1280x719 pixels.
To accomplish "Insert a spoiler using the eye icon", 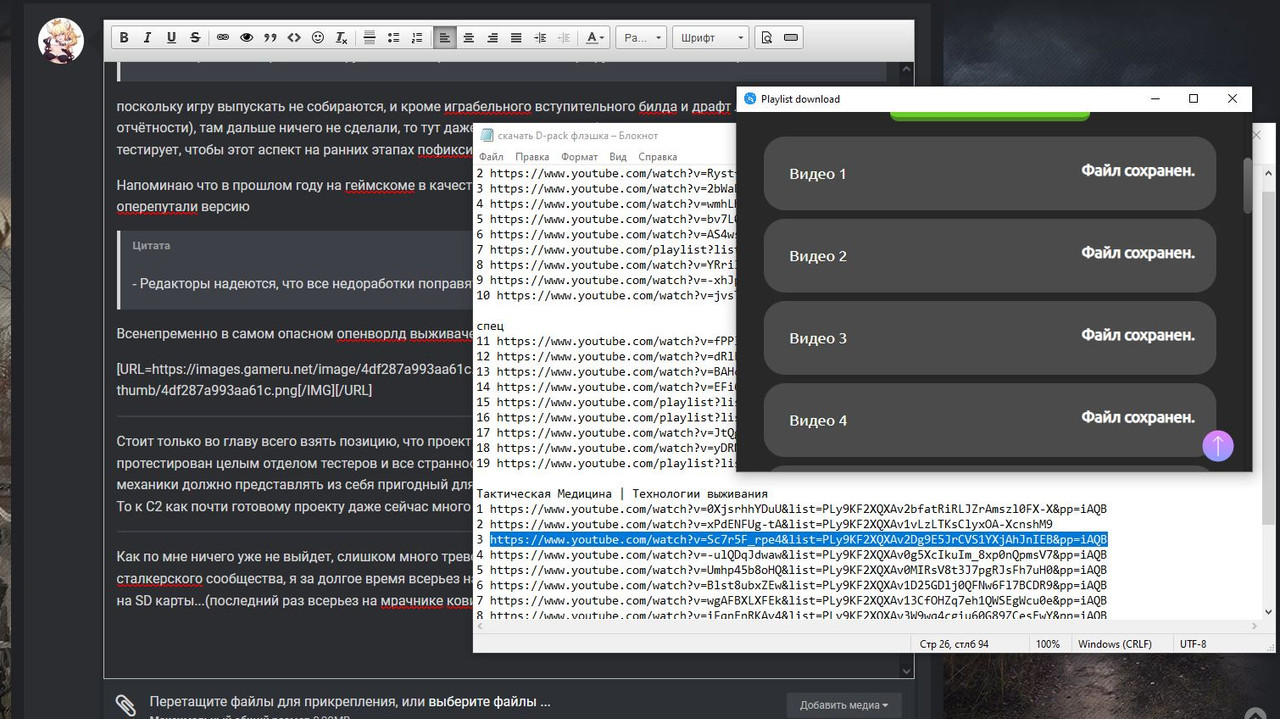I will (x=246, y=38).
